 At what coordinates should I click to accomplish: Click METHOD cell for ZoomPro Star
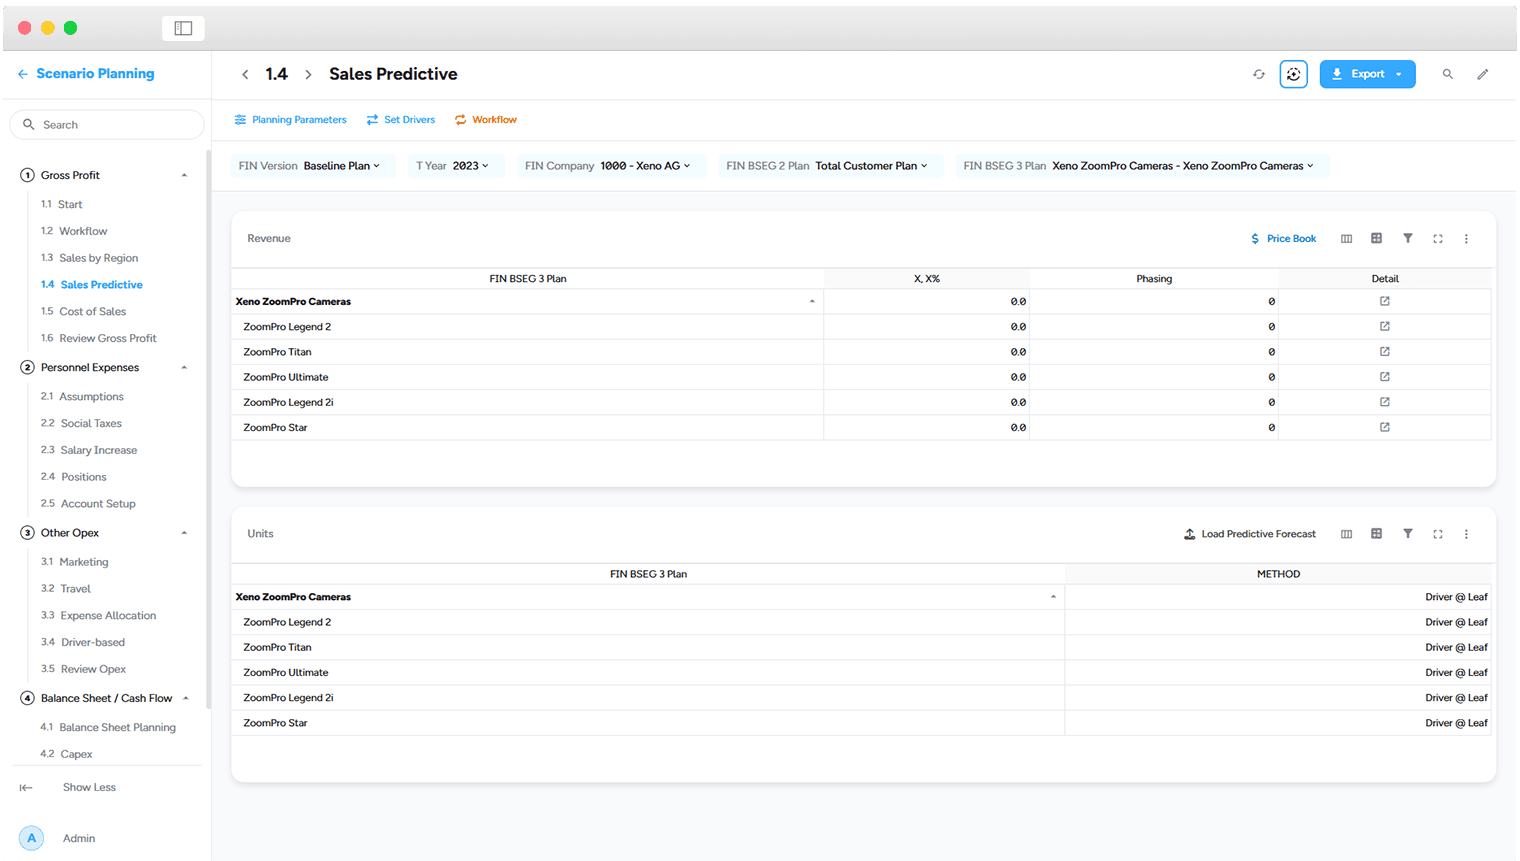coord(1278,723)
